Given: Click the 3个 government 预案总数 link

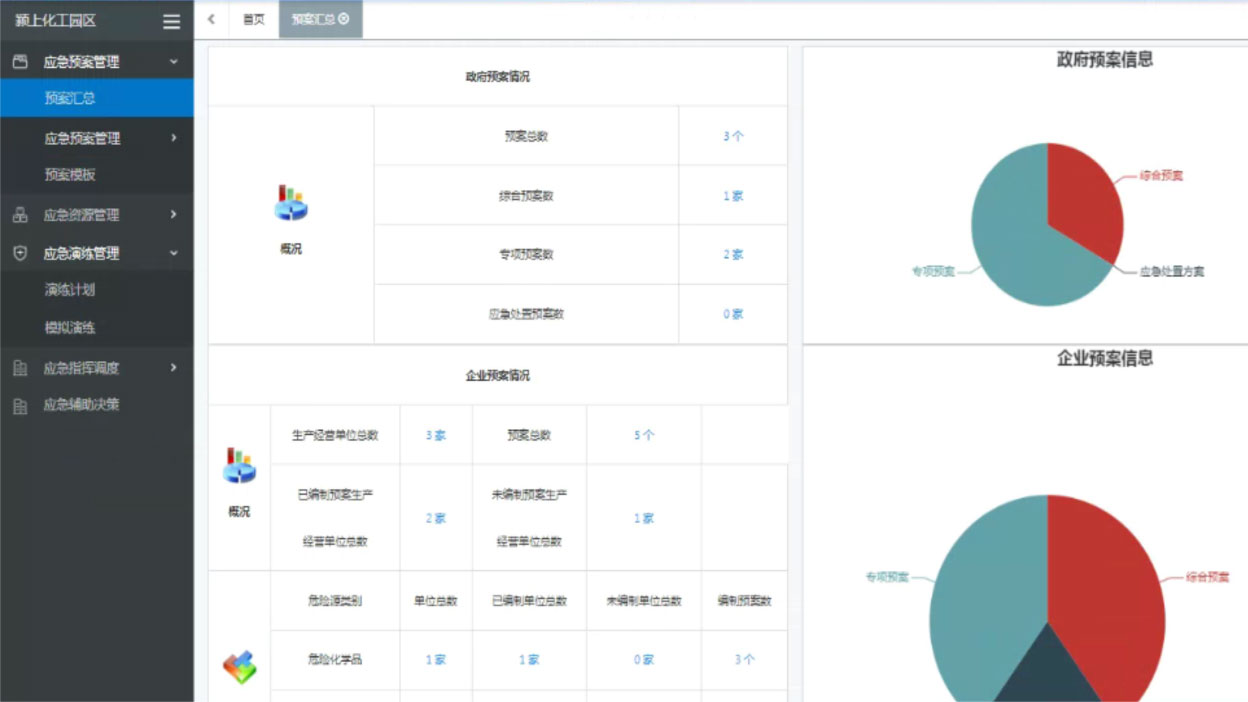Looking at the screenshot, I should 733,136.
